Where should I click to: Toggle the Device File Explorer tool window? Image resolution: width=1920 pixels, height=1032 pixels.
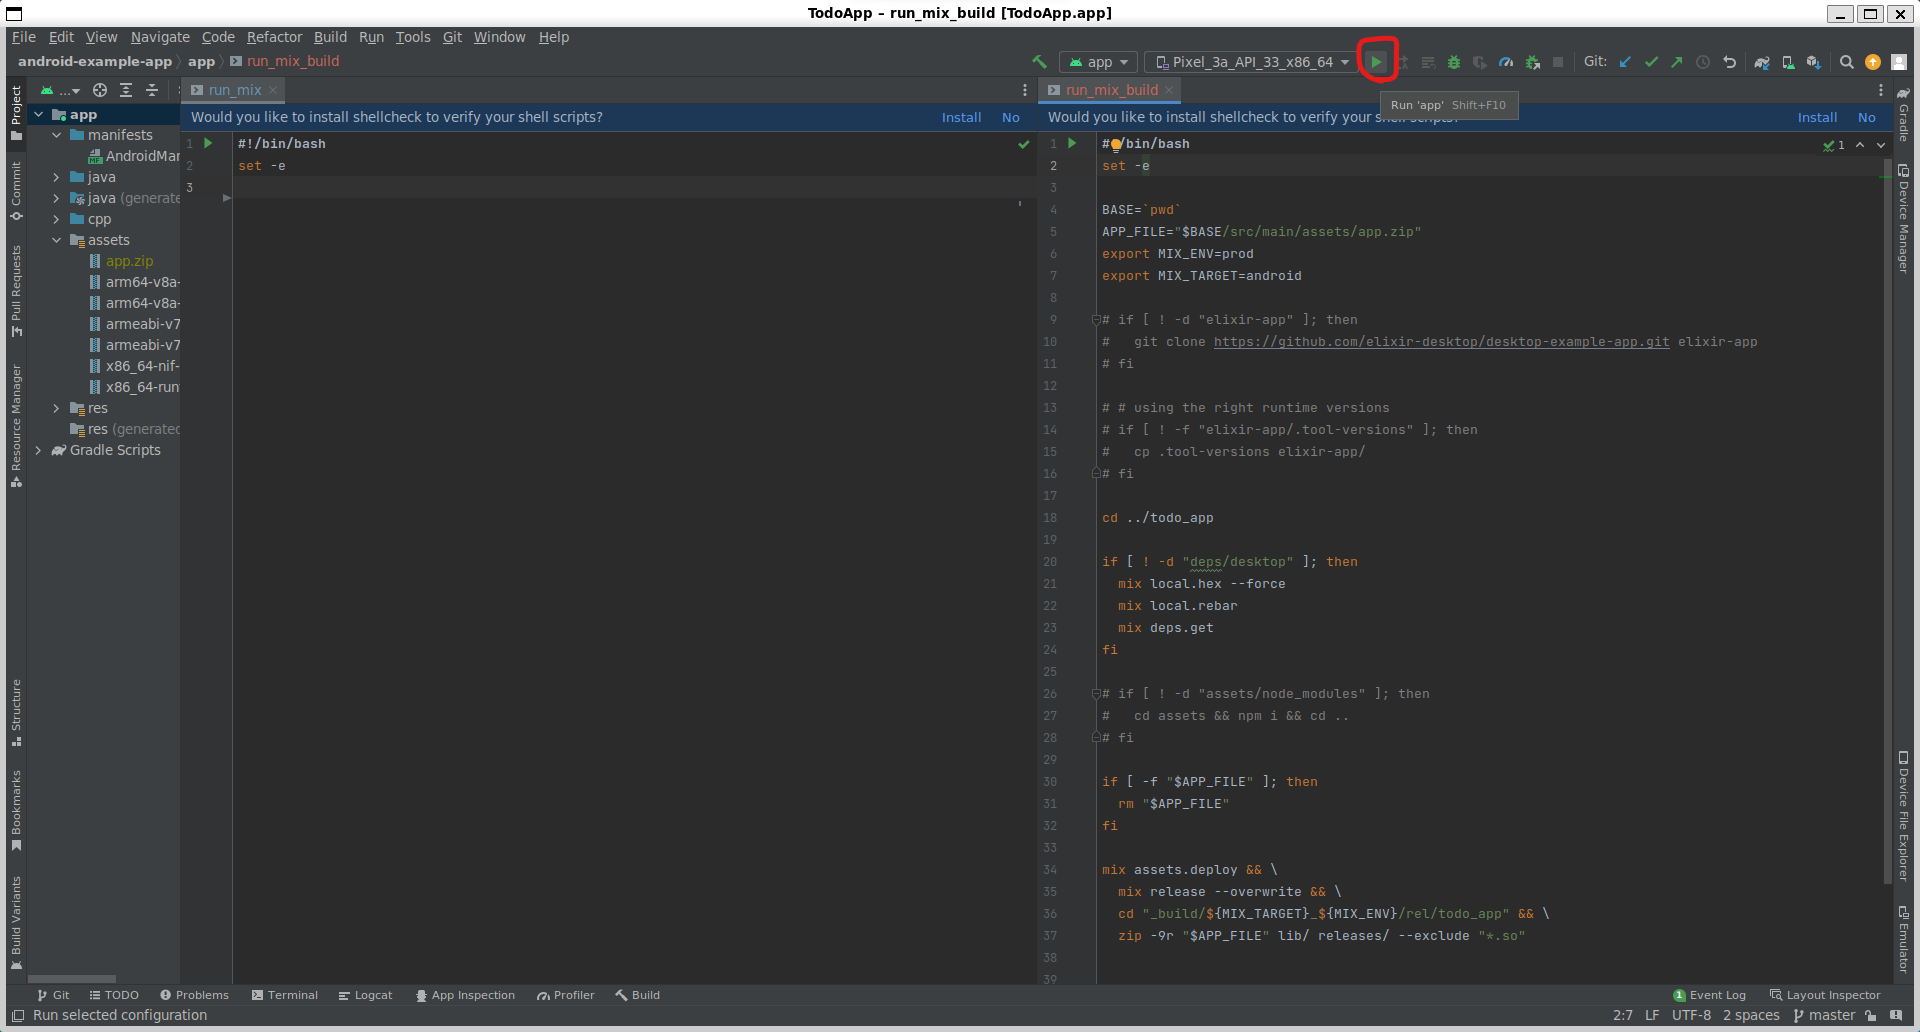click(1903, 816)
